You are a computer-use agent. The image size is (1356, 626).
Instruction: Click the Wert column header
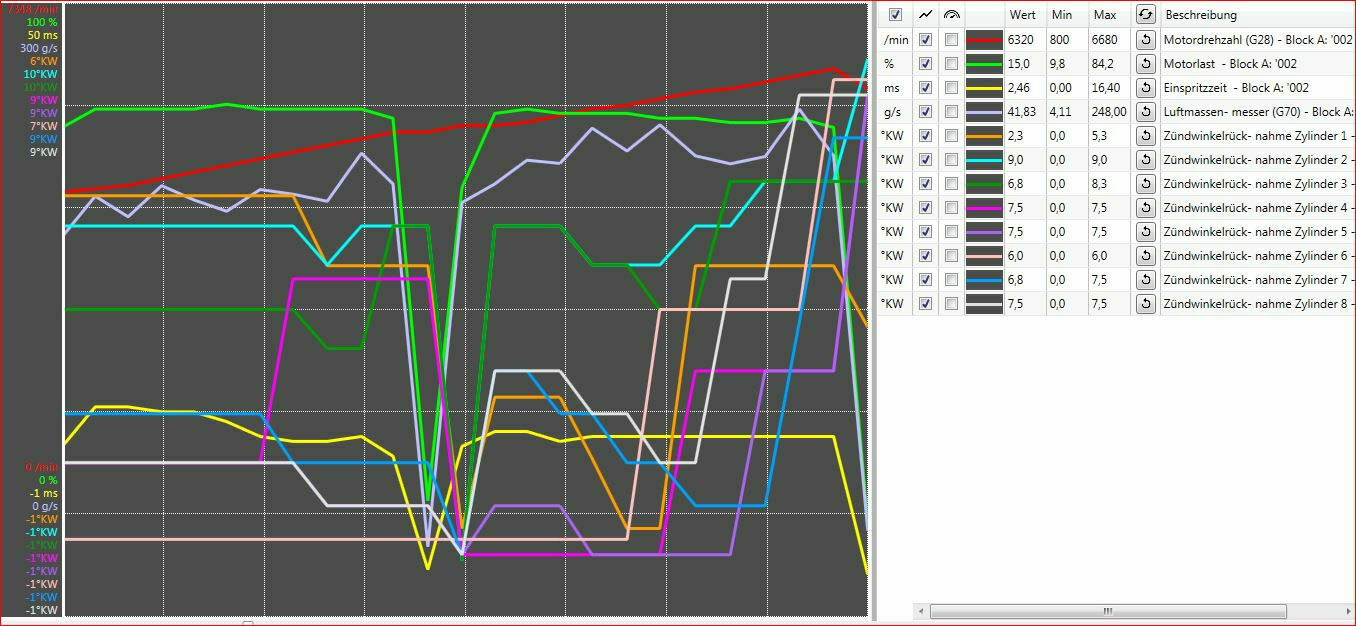click(x=1023, y=15)
